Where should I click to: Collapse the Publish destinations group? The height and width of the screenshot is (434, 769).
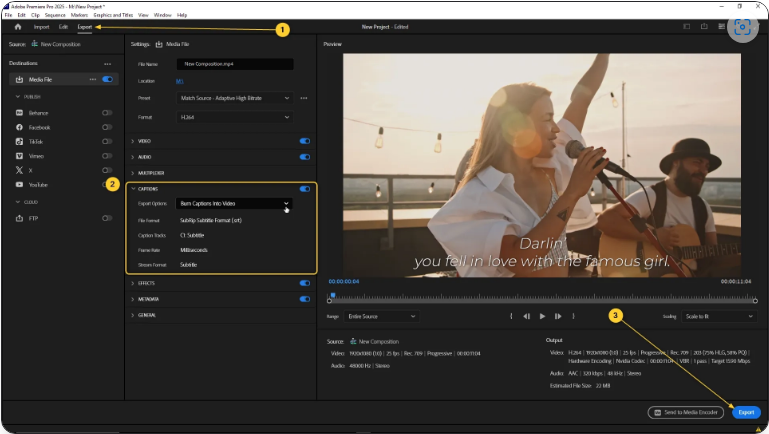point(18,97)
